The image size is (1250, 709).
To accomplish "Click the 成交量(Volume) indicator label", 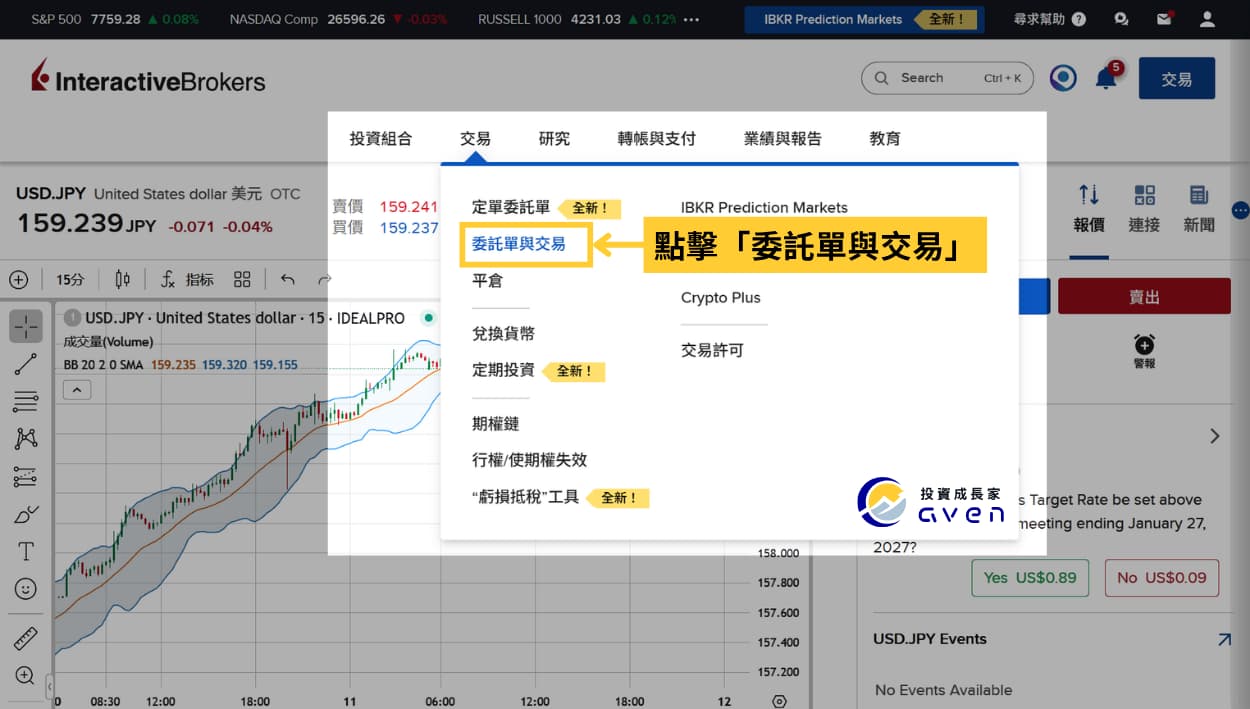I will (x=108, y=342).
